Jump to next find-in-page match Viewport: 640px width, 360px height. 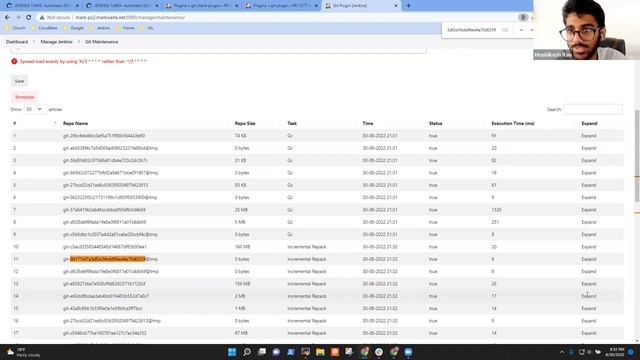(531, 30)
